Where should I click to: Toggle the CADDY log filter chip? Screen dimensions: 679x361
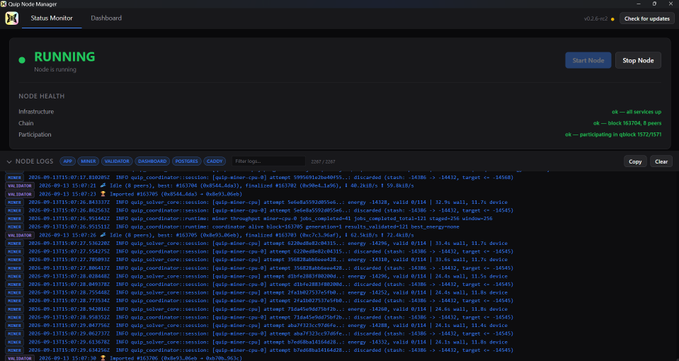pos(214,161)
